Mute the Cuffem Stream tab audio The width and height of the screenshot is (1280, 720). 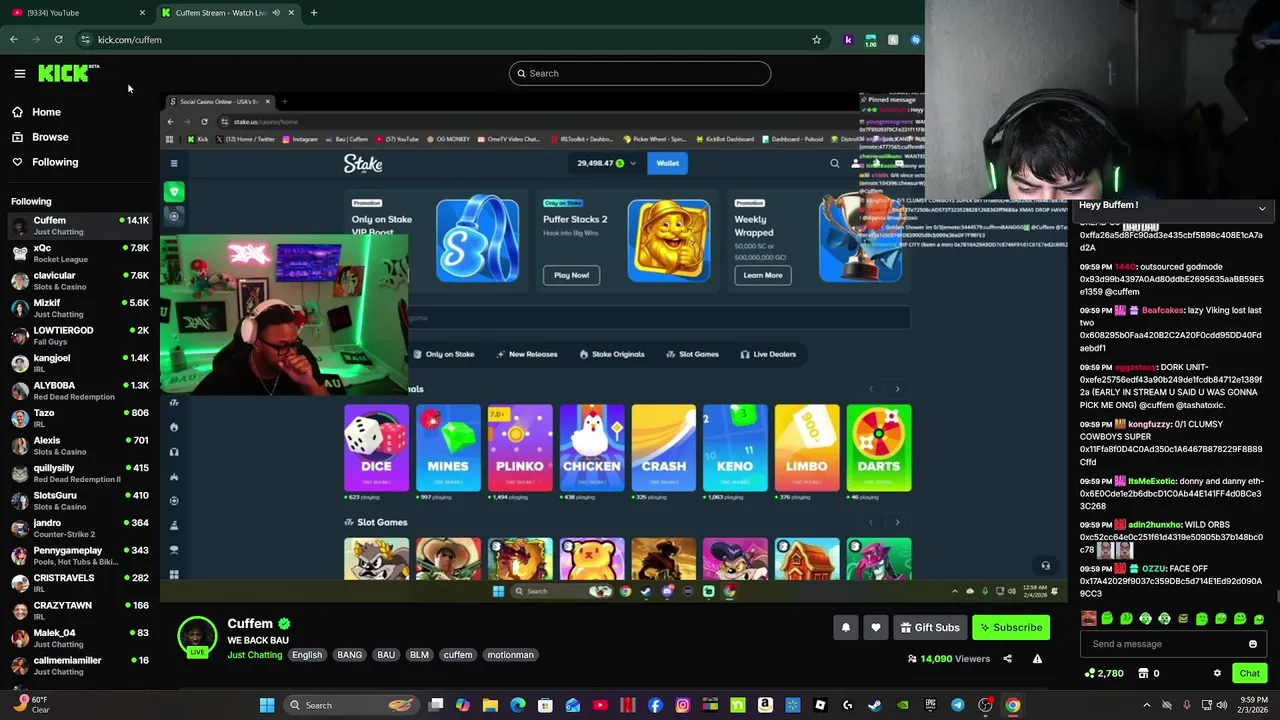point(276,13)
